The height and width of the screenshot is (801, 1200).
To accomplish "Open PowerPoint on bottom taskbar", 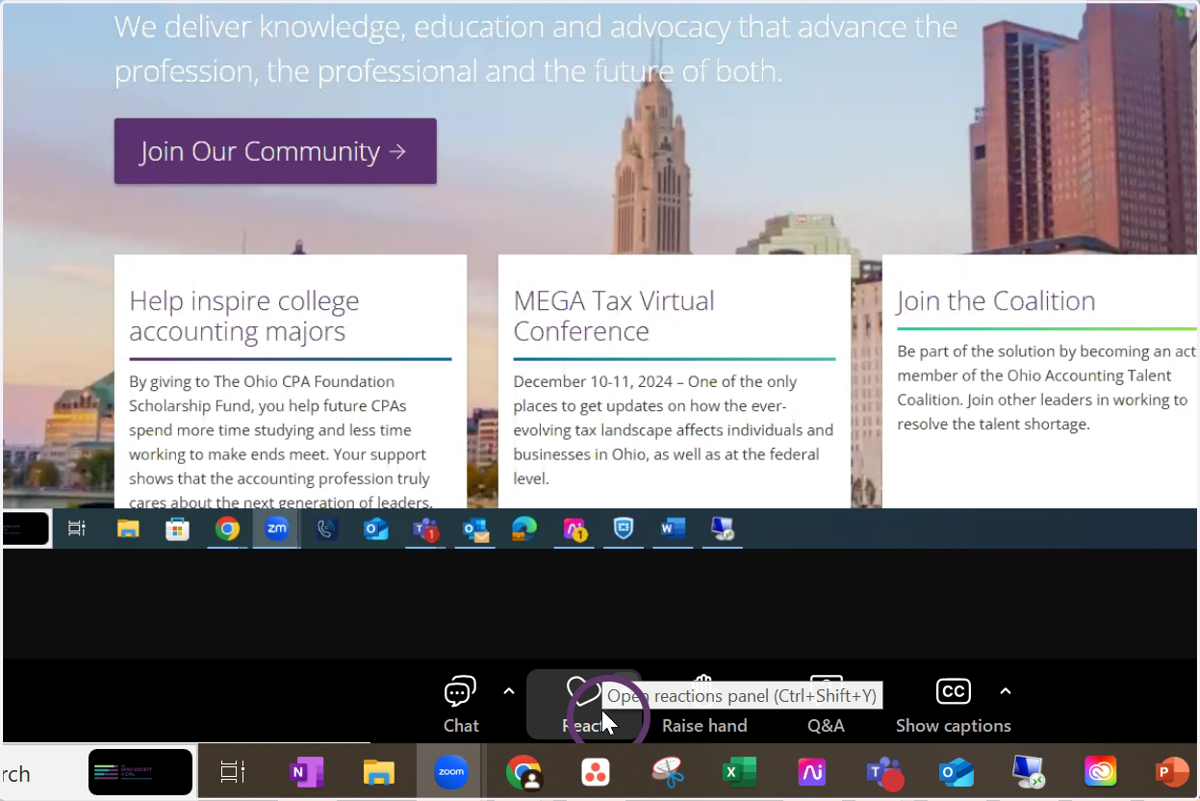I will click(x=1172, y=772).
